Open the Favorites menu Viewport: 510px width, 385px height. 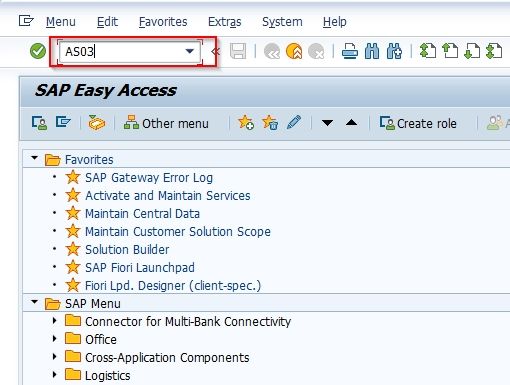point(163,22)
